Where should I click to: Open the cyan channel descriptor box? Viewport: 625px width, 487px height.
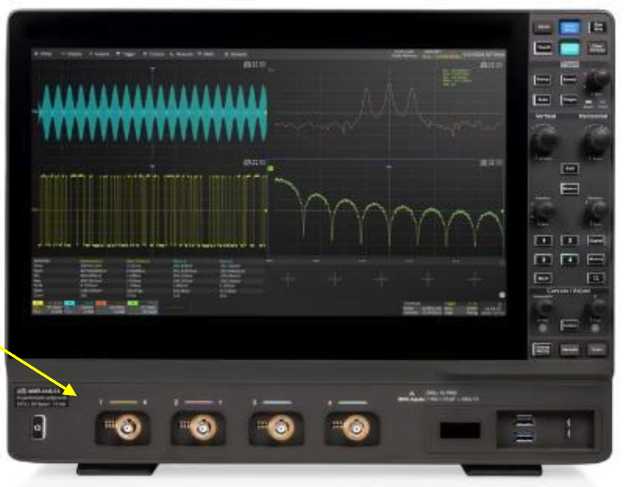(x=72, y=305)
